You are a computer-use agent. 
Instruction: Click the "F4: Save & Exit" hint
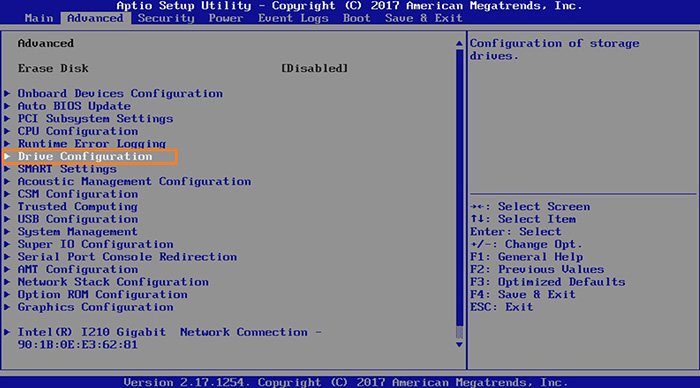tap(523, 294)
